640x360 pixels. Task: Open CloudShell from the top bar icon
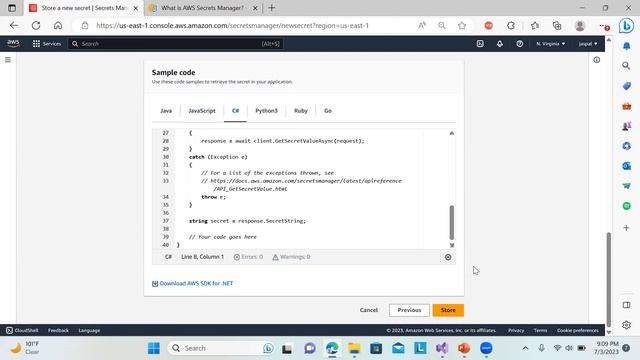[480, 44]
